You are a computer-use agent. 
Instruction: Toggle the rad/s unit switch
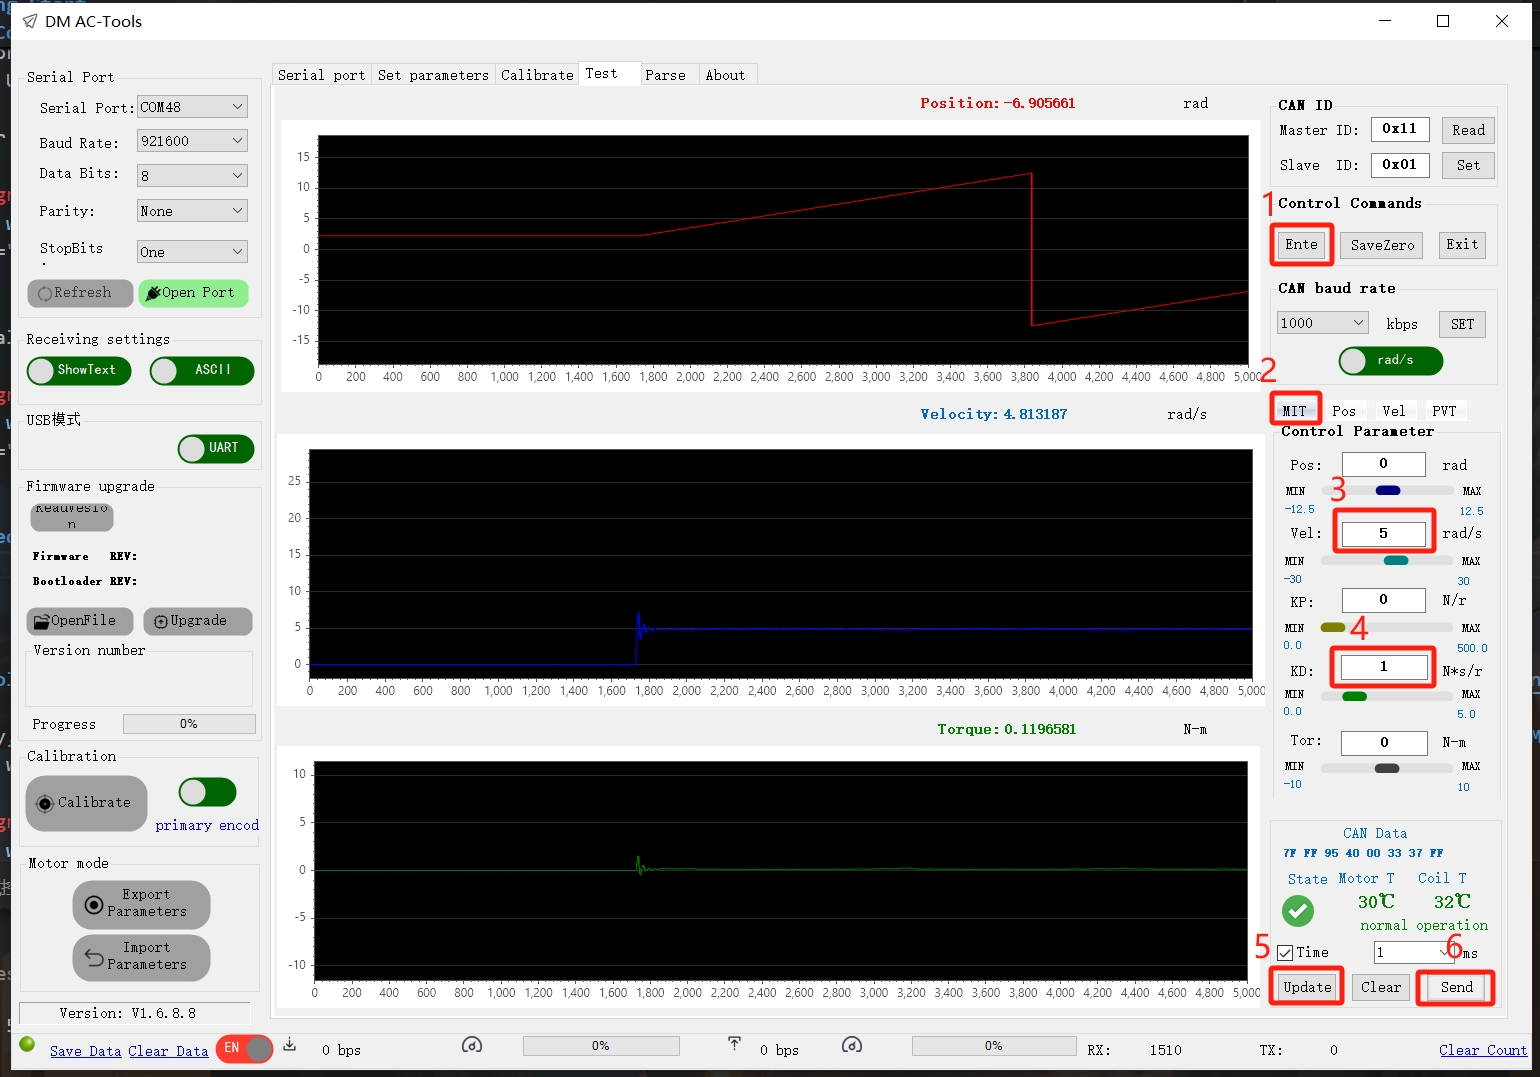pos(1391,361)
